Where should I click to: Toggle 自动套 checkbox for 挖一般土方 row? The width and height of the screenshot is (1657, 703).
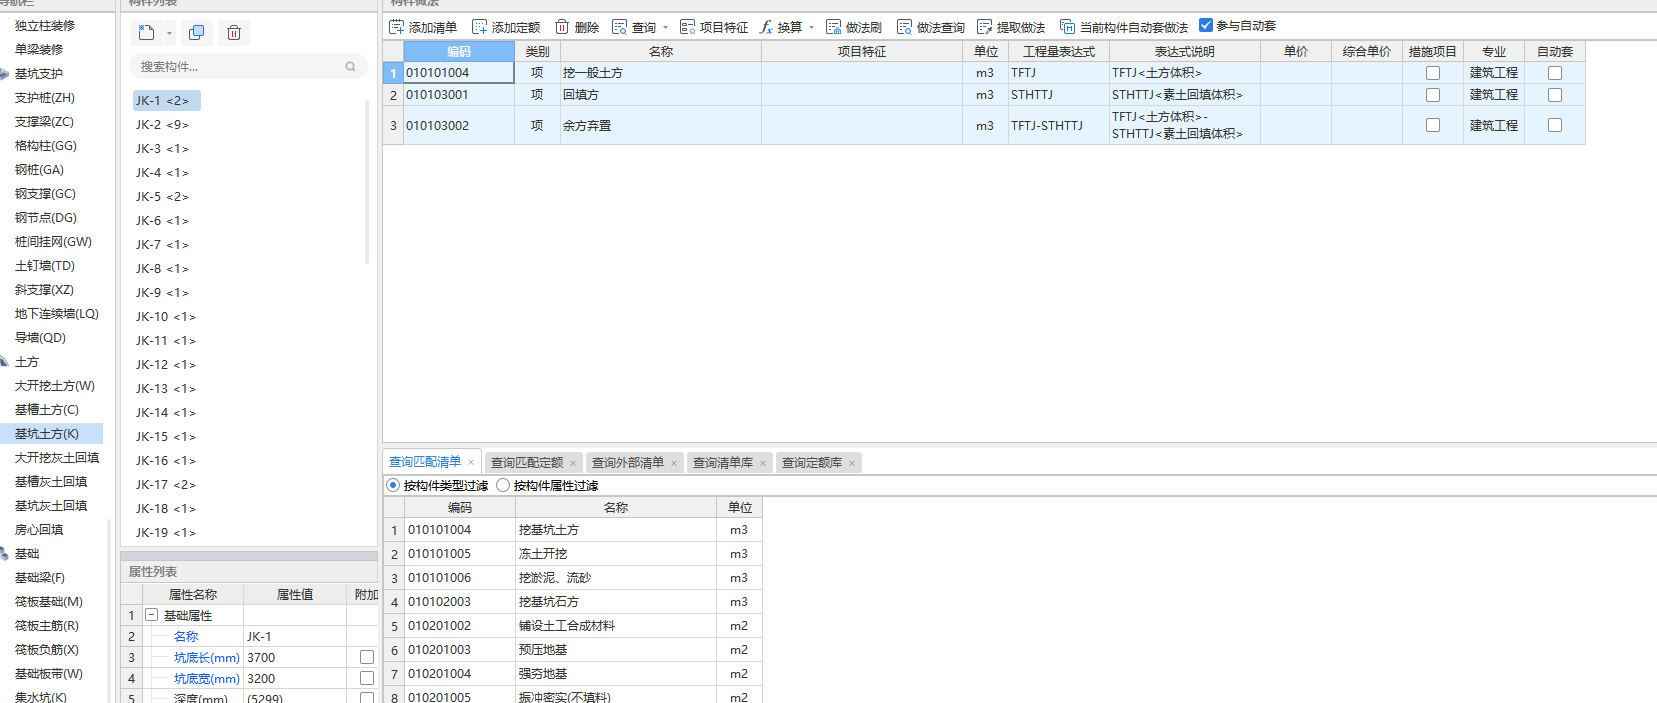pos(1555,73)
